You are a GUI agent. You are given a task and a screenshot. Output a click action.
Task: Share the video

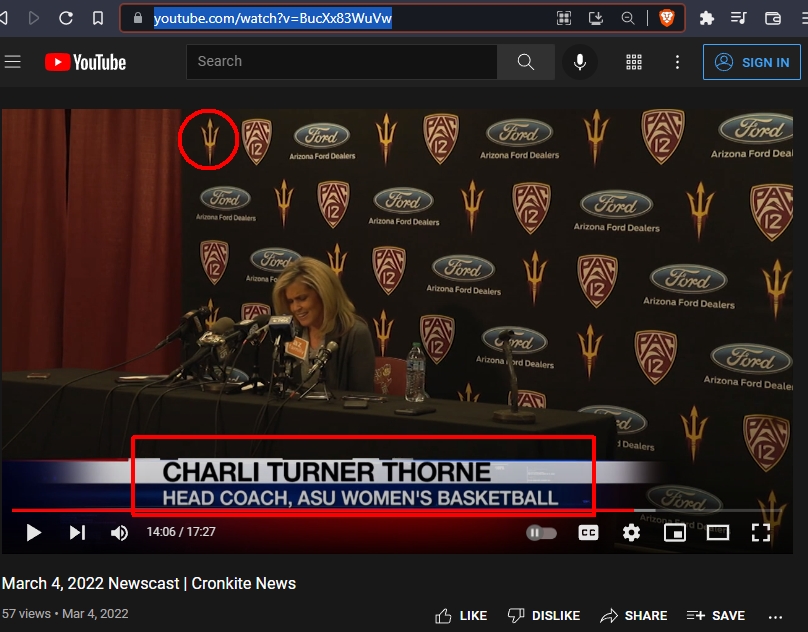(633, 616)
